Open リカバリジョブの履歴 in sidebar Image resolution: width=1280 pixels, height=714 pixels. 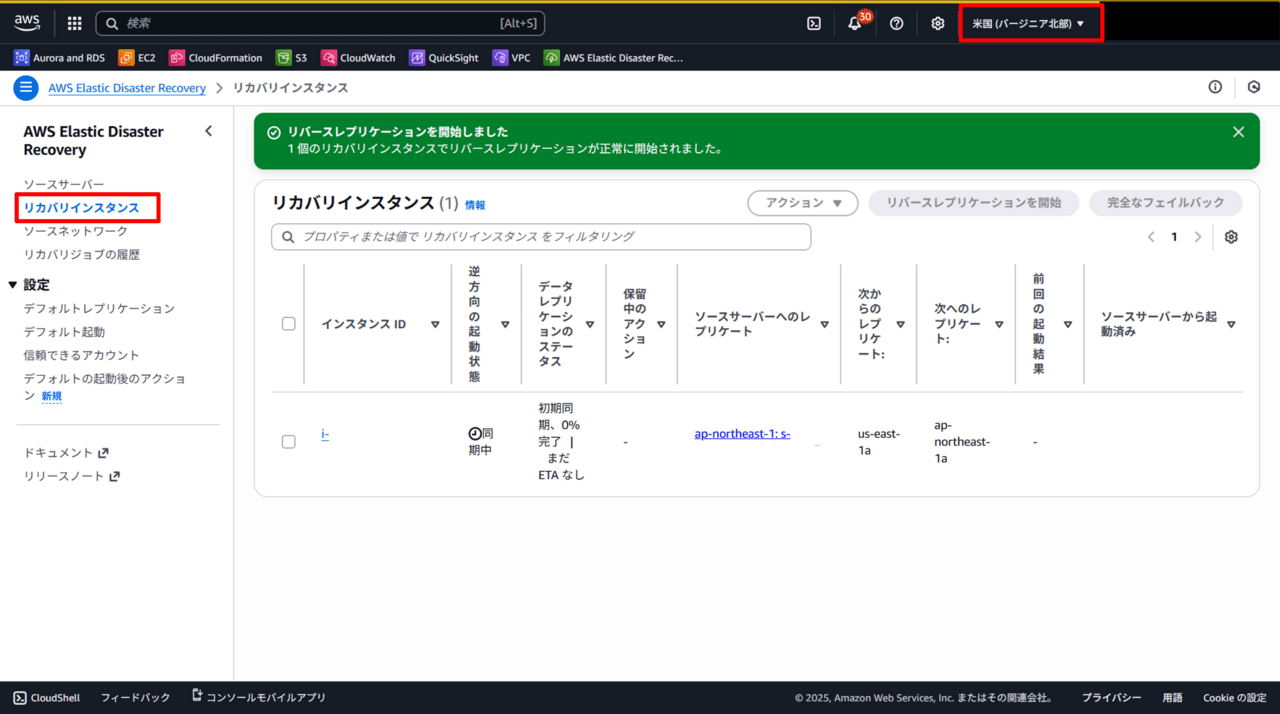(x=82, y=255)
